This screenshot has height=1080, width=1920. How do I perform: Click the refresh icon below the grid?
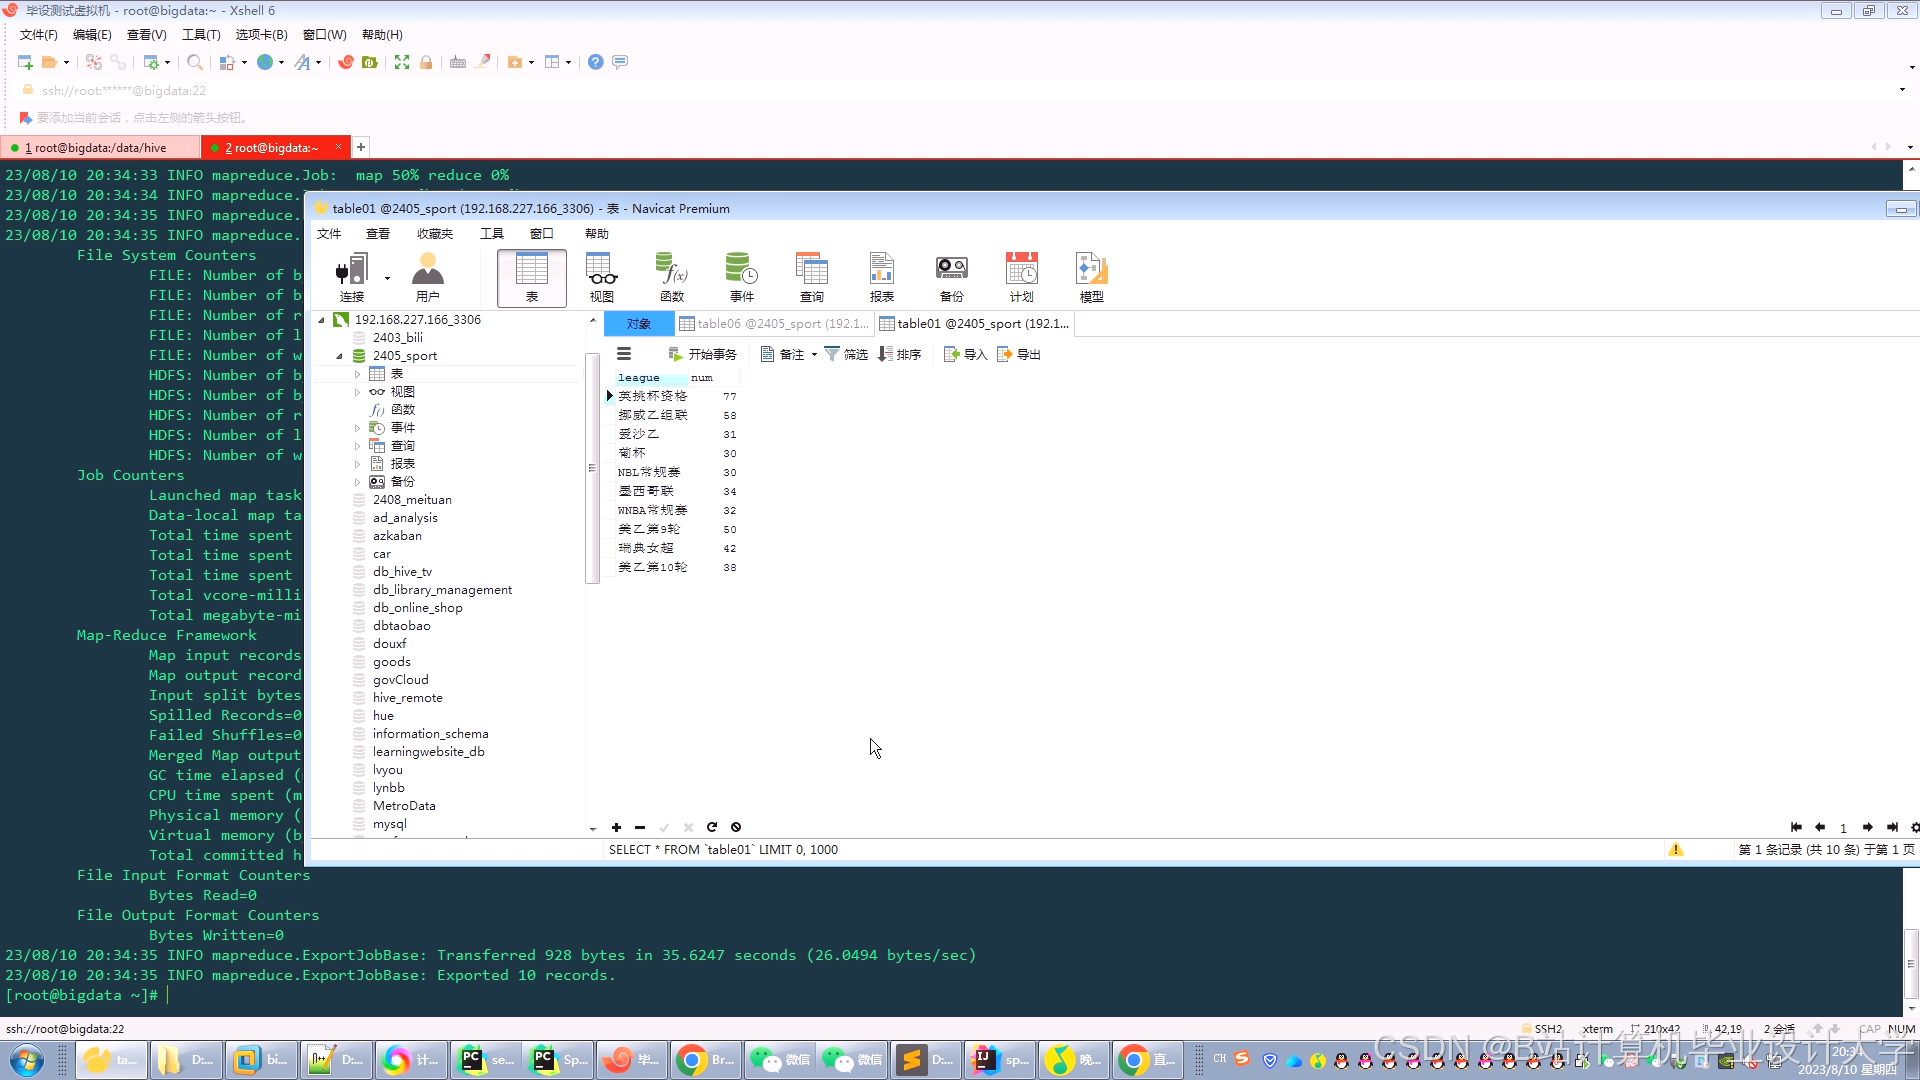[x=712, y=827]
